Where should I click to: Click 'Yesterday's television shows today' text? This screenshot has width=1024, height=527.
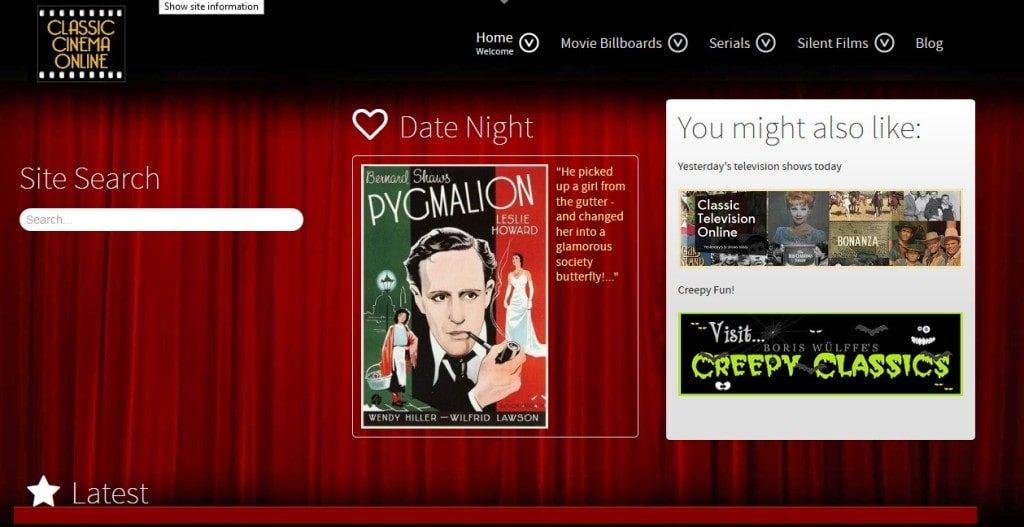point(760,167)
